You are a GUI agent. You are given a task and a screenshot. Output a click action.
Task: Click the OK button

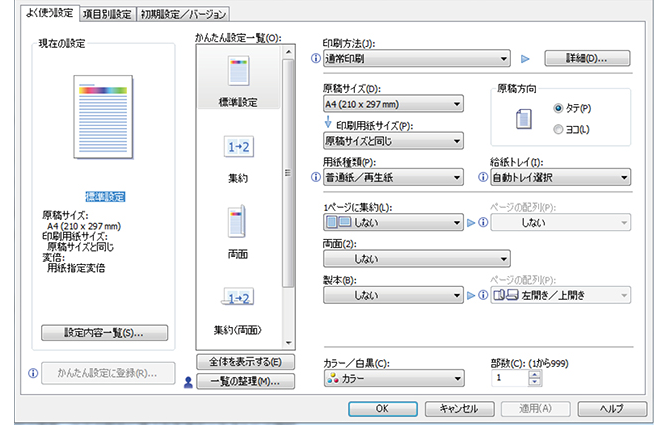pyautogui.click(x=383, y=409)
